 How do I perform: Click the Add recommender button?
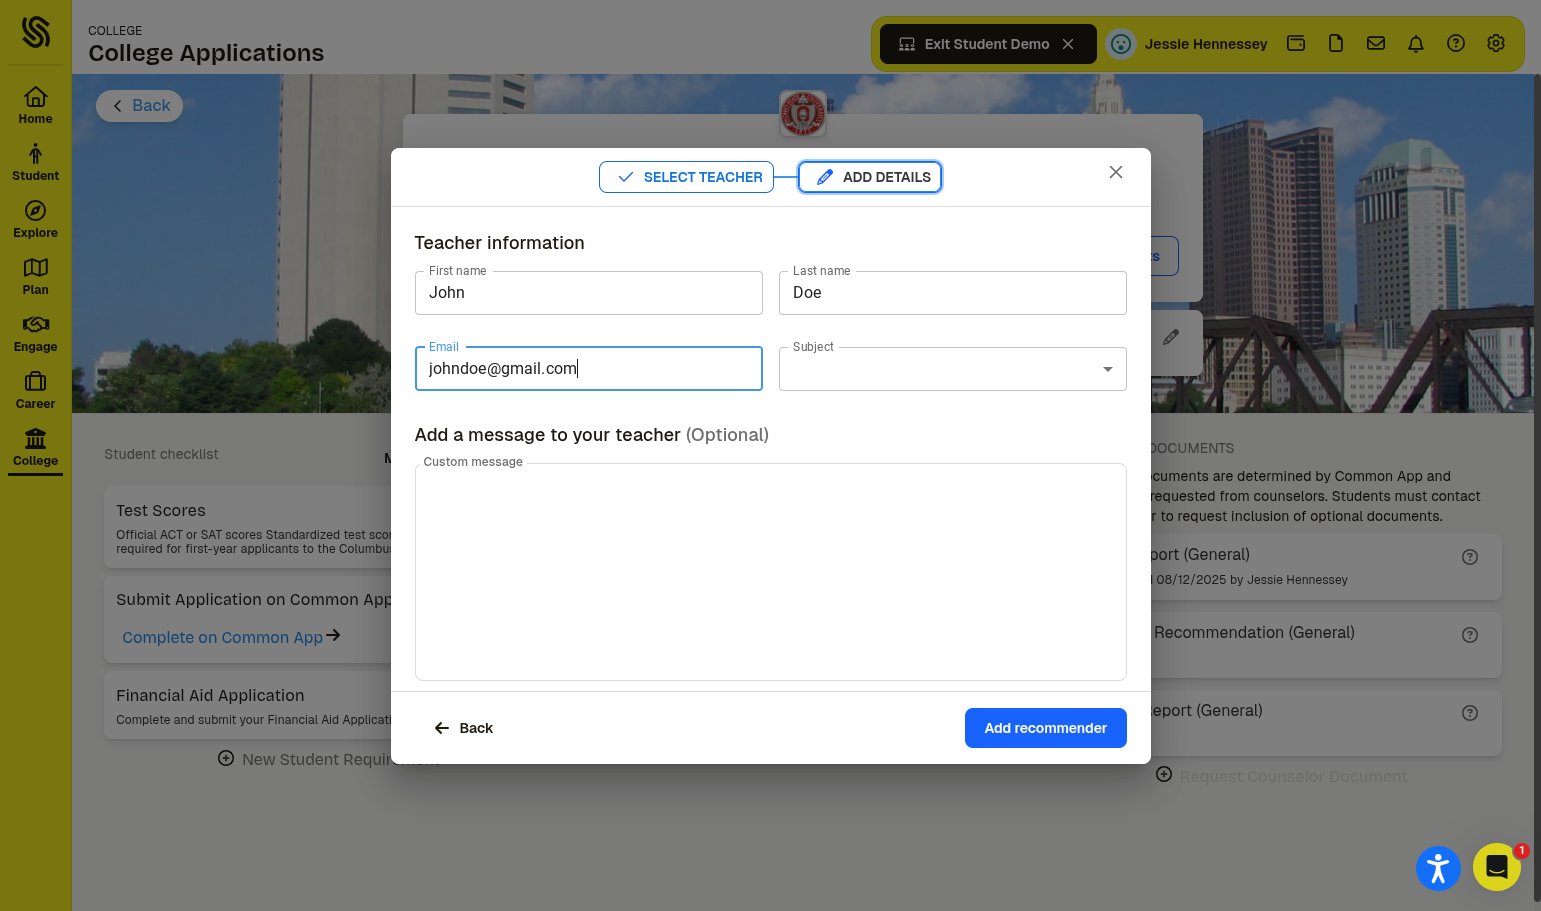(1046, 728)
